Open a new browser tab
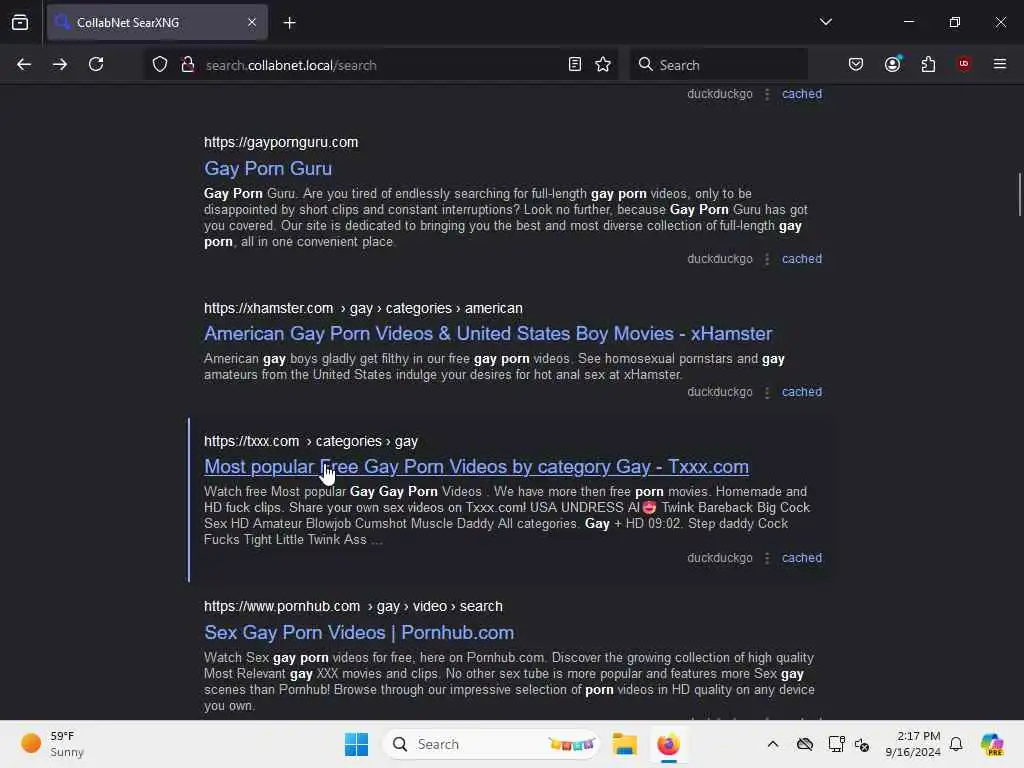The width and height of the screenshot is (1024, 768). [x=289, y=23]
